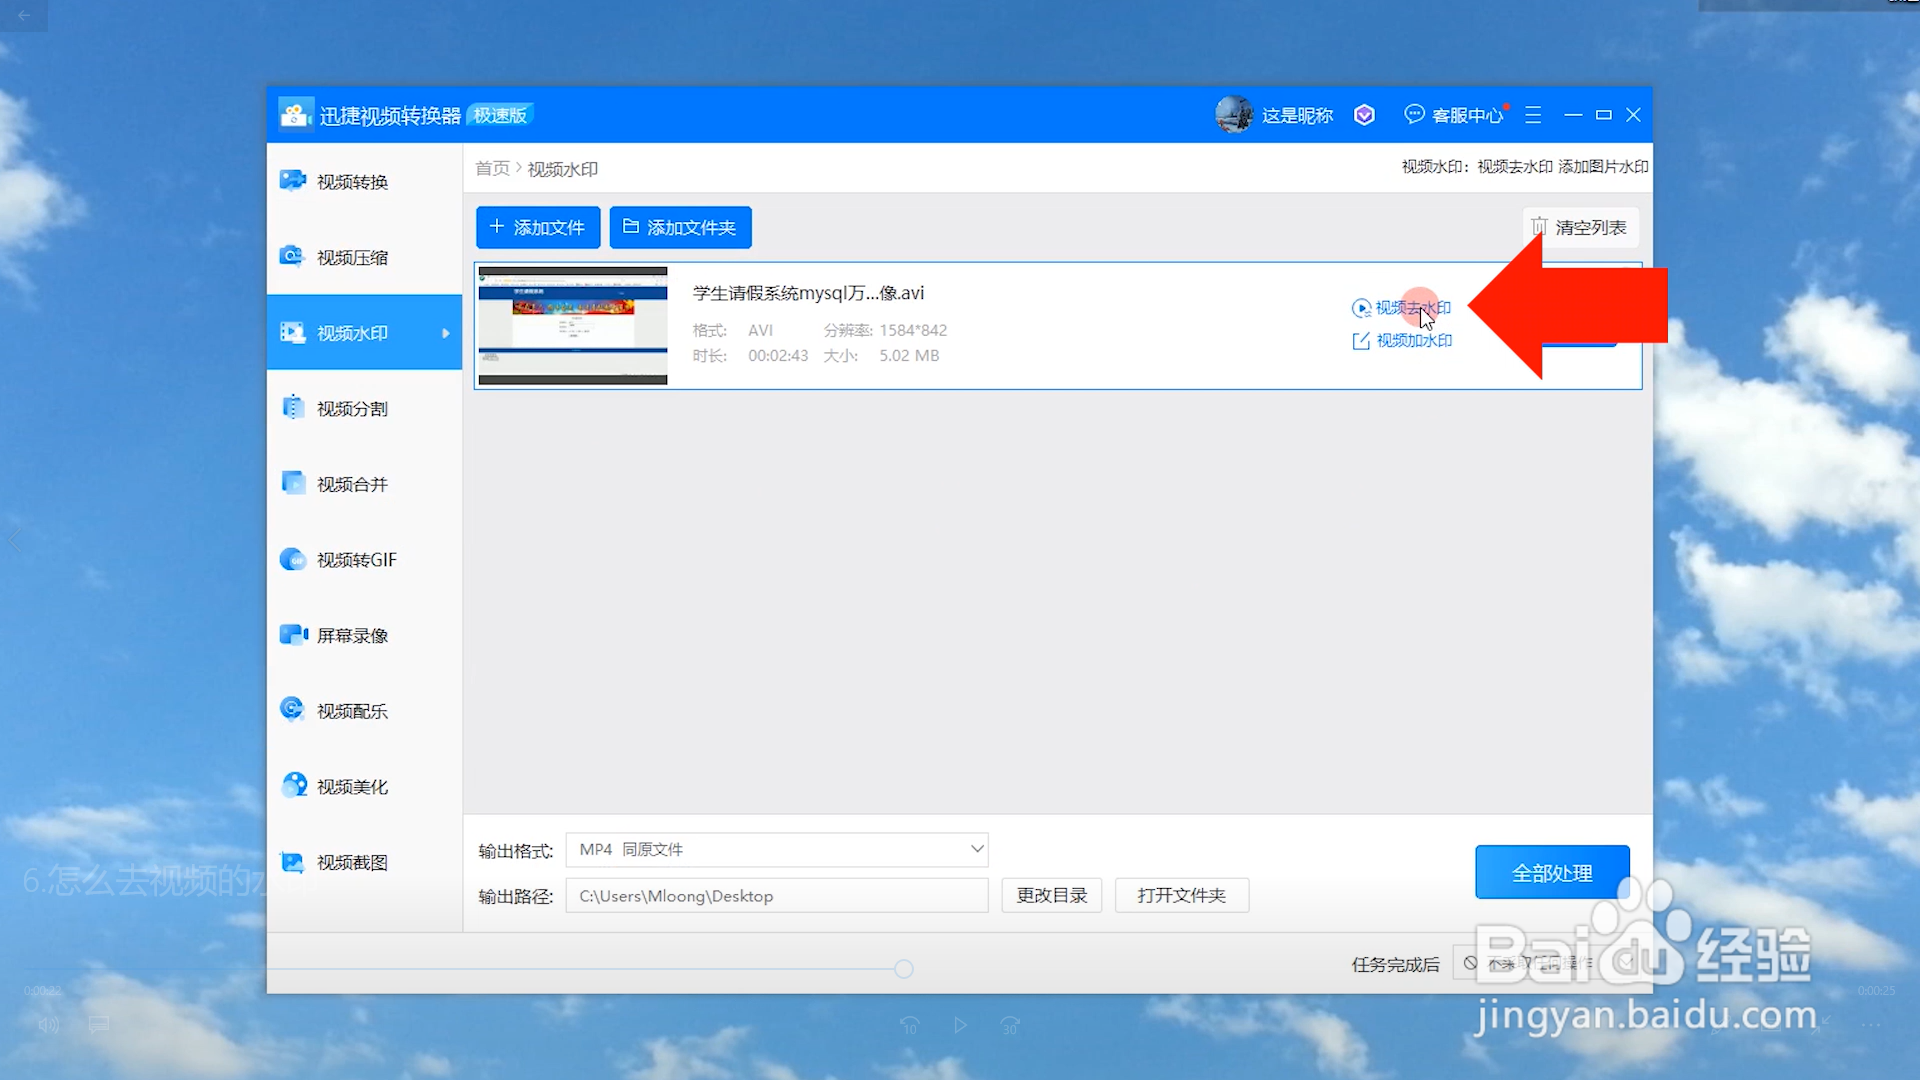Select the 视频分割 sidebar icon
The height and width of the screenshot is (1080, 1920).
tap(292, 408)
